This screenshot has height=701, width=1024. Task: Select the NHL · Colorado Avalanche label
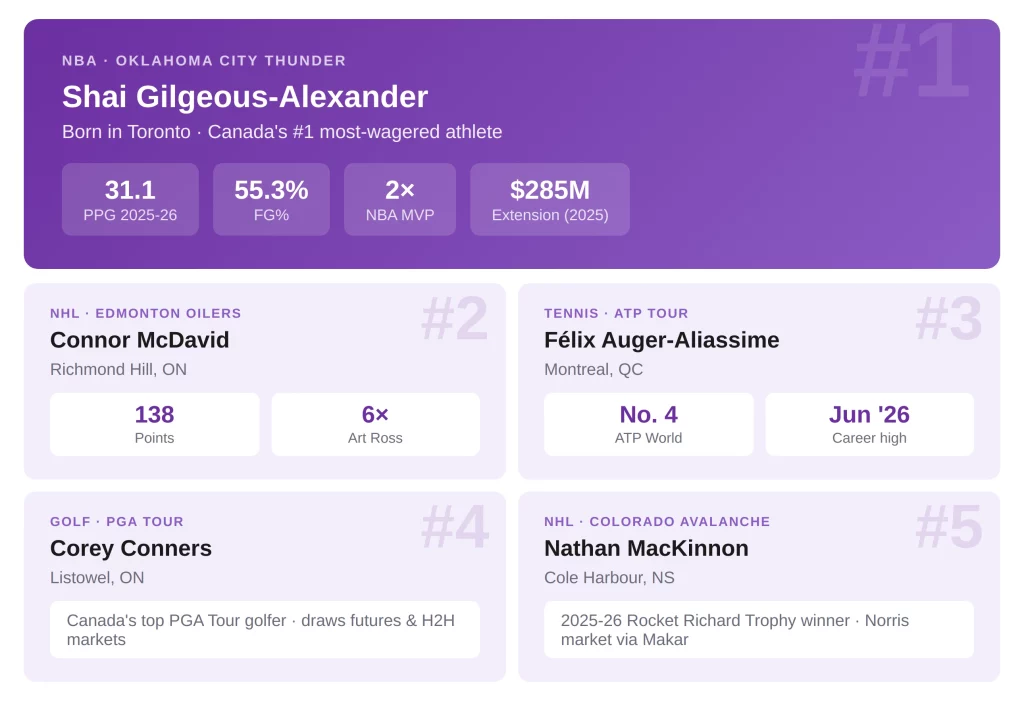pyautogui.click(x=657, y=521)
